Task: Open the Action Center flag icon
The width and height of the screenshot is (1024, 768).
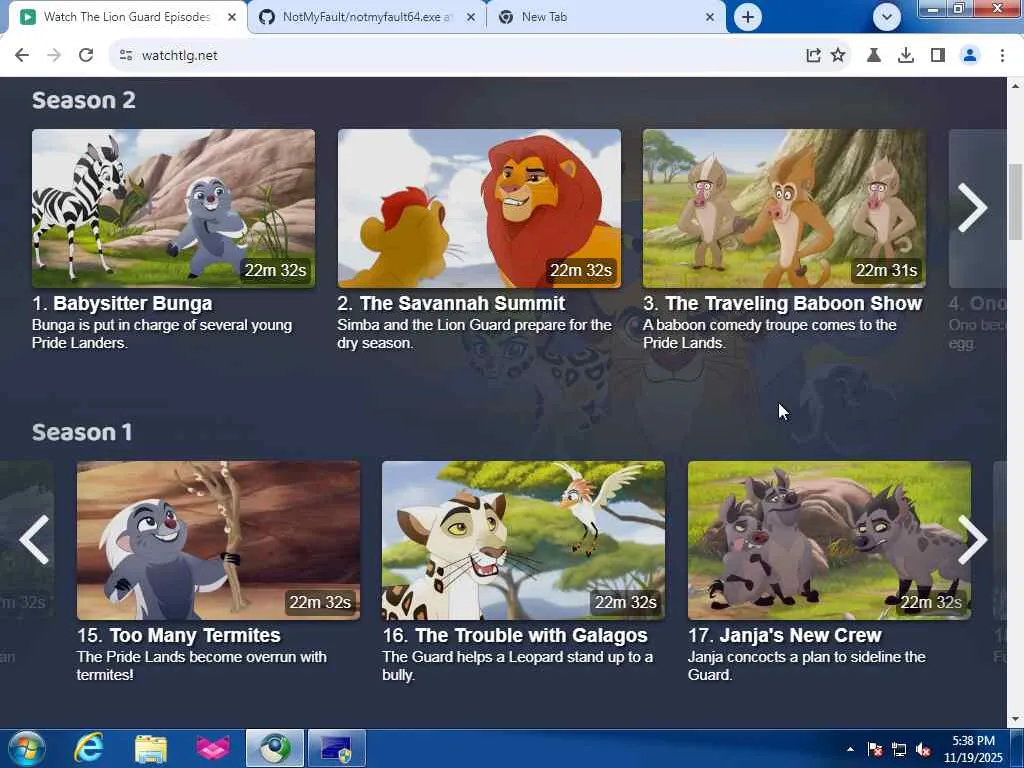Action: pos(875,750)
